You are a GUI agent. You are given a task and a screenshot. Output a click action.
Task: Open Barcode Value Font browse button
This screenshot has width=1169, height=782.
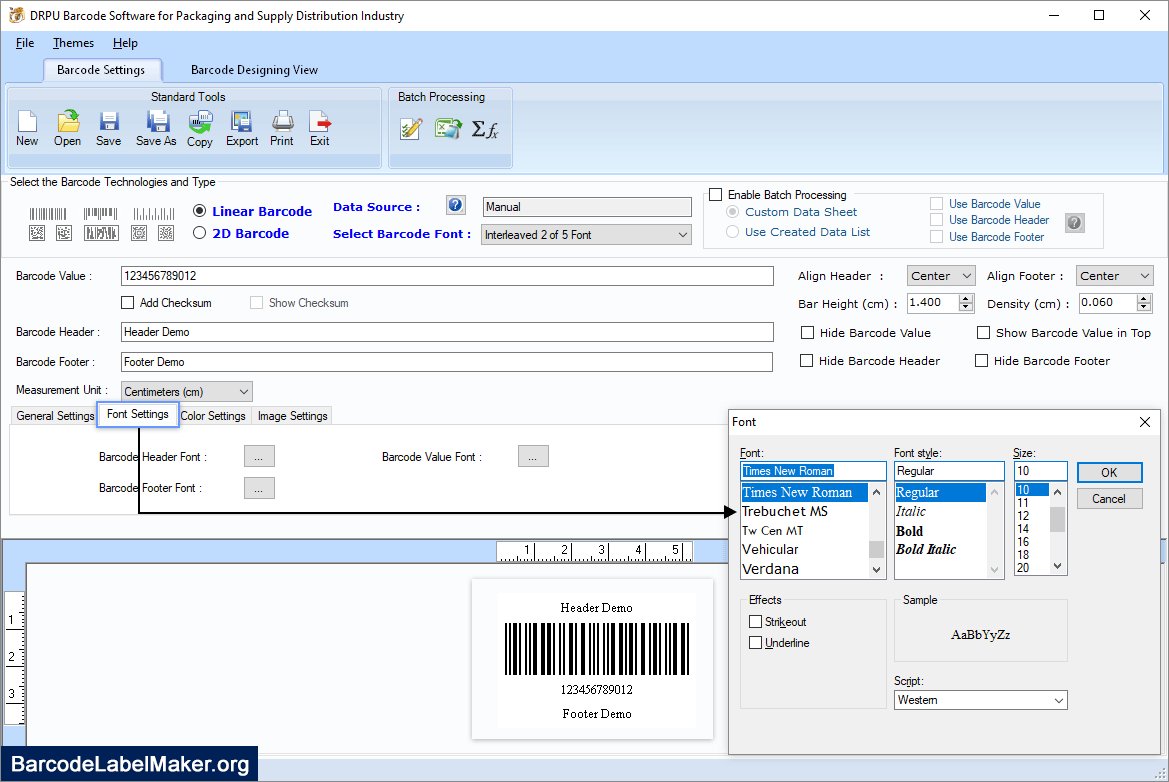click(x=533, y=456)
